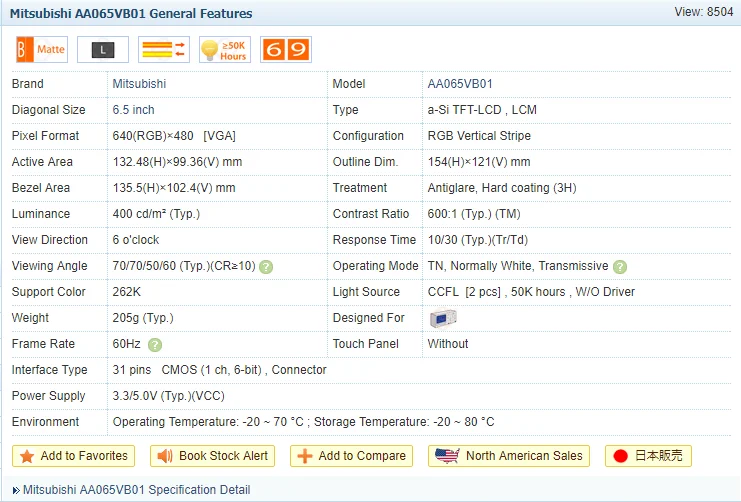Click the ≥50K Hours lightbulb icon

(225, 49)
